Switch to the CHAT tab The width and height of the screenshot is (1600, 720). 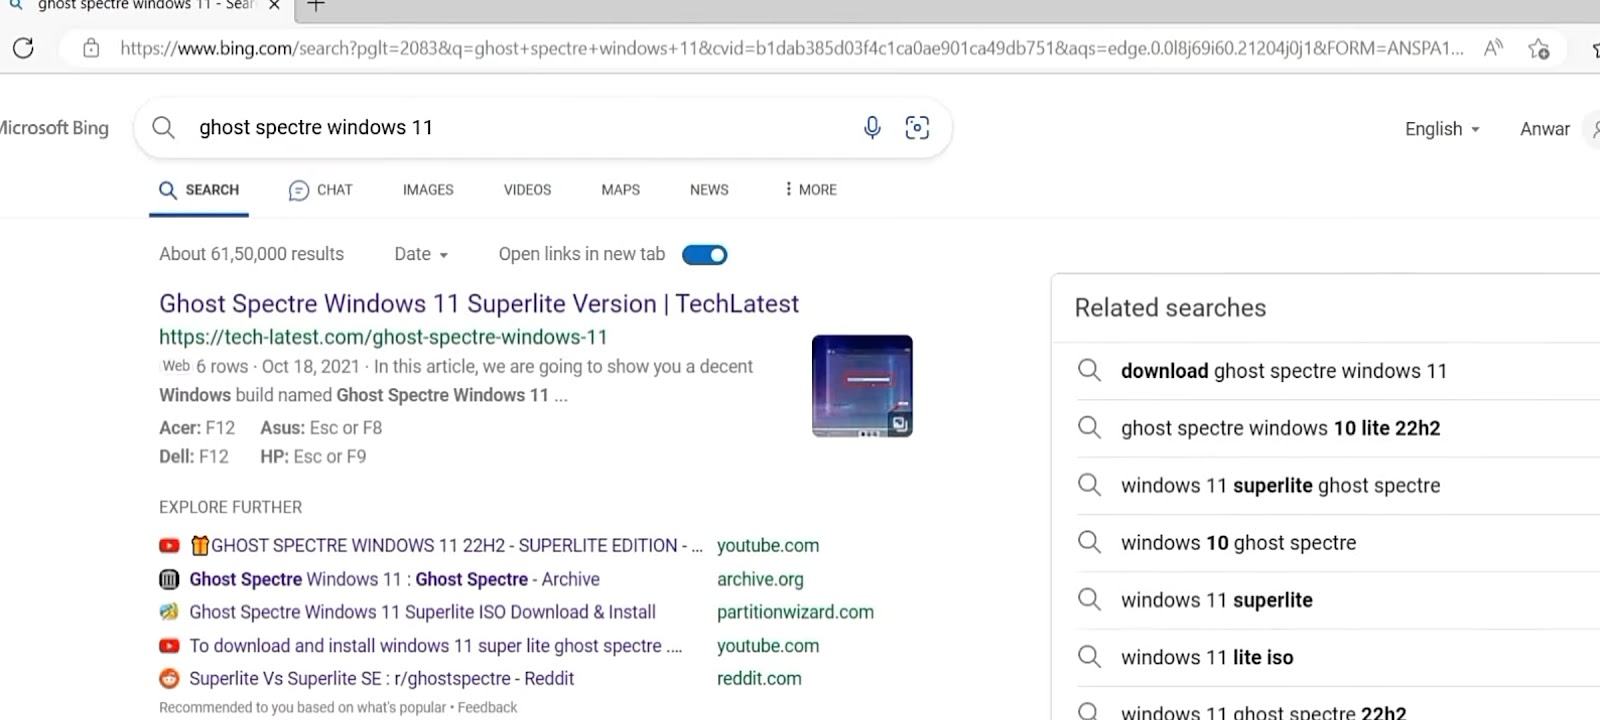[320, 190]
